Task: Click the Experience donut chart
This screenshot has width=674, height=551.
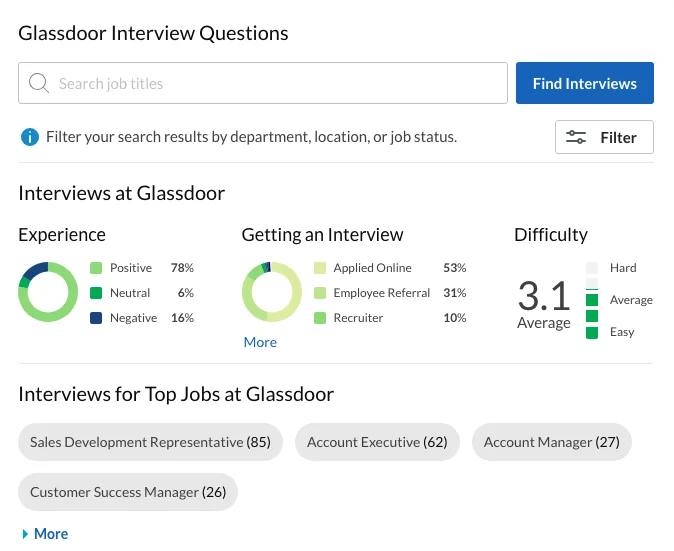Action: click(48, 292)
